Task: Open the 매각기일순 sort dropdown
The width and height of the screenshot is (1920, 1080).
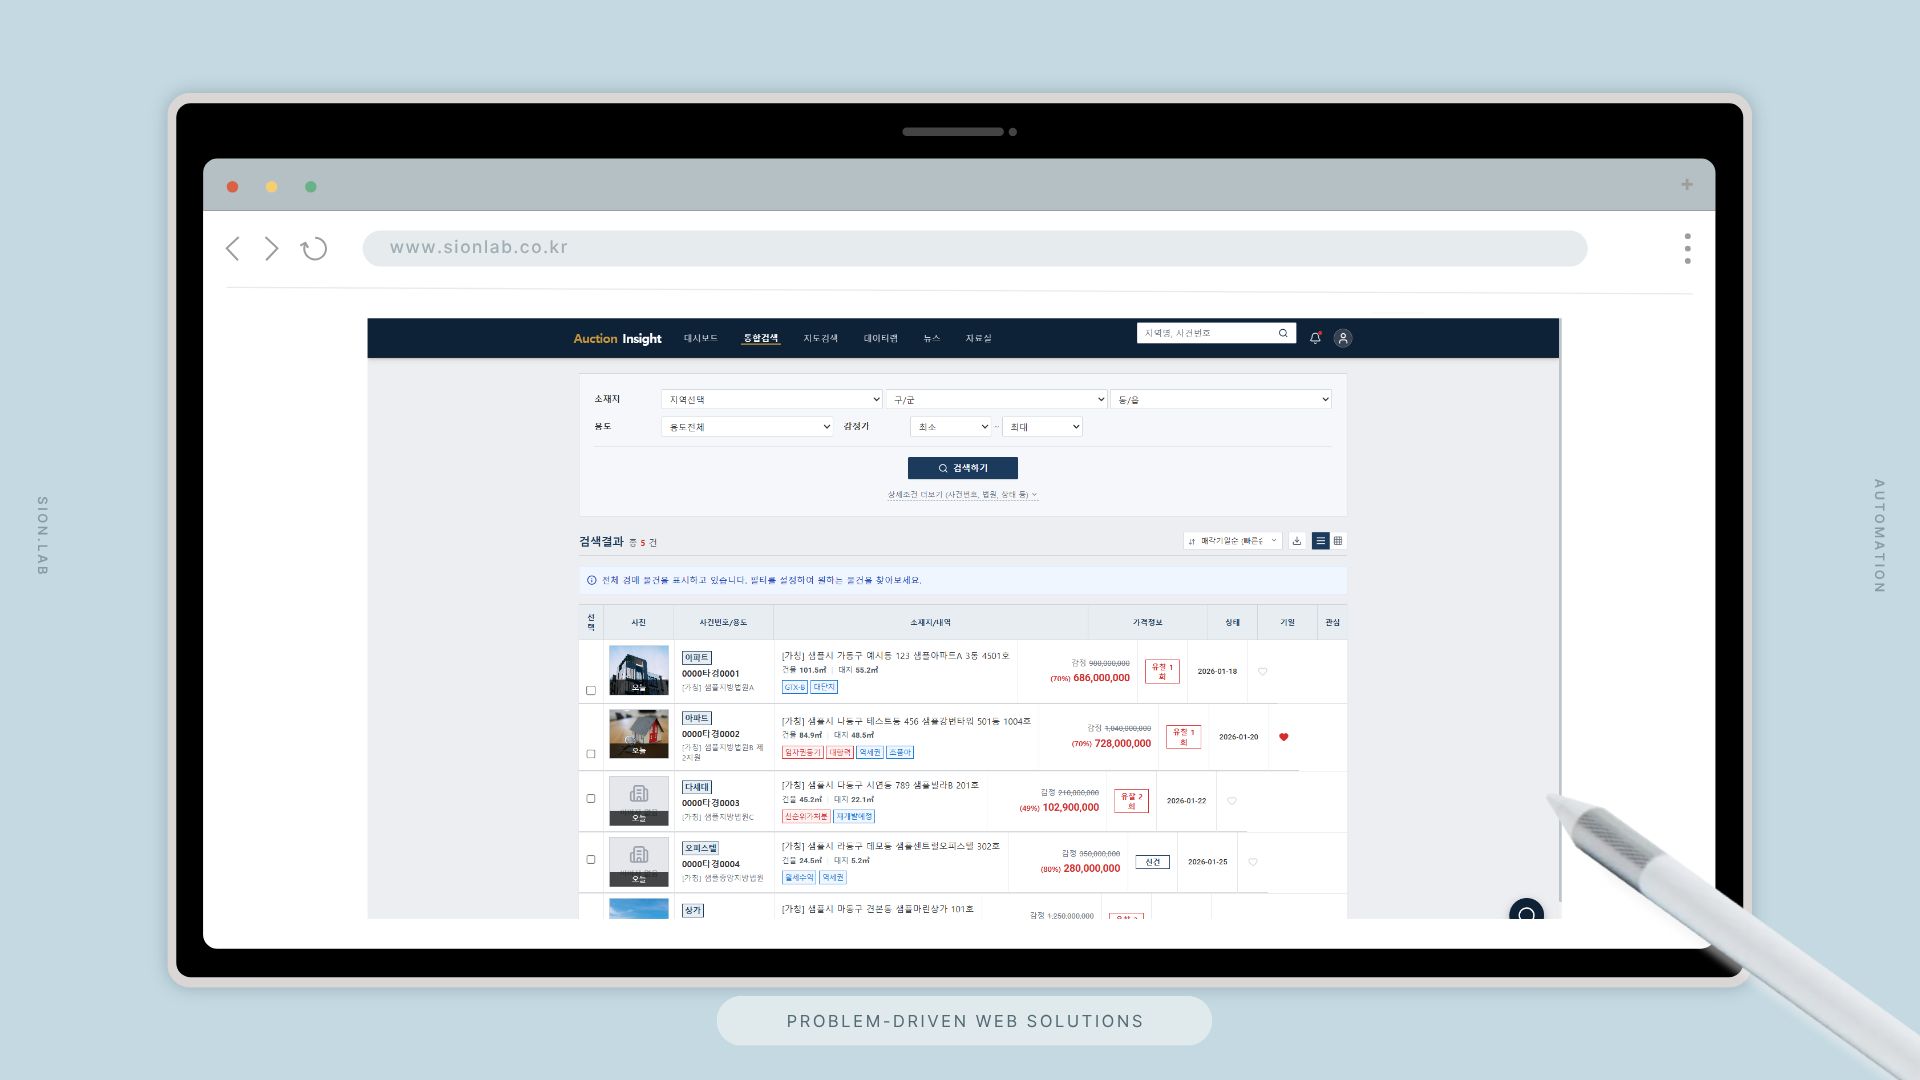Action: coord(1232,541)
